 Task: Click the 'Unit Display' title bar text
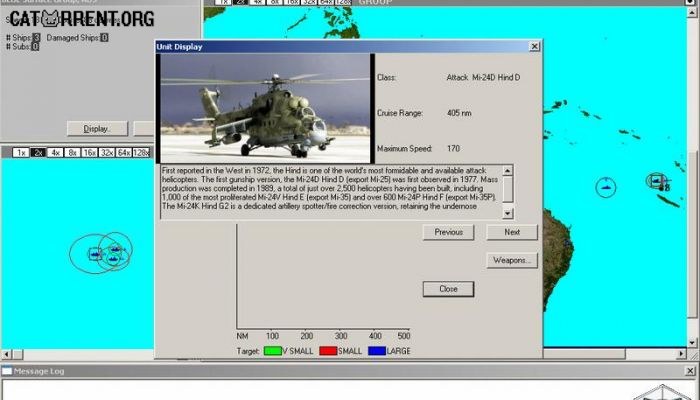pos(179,47)
